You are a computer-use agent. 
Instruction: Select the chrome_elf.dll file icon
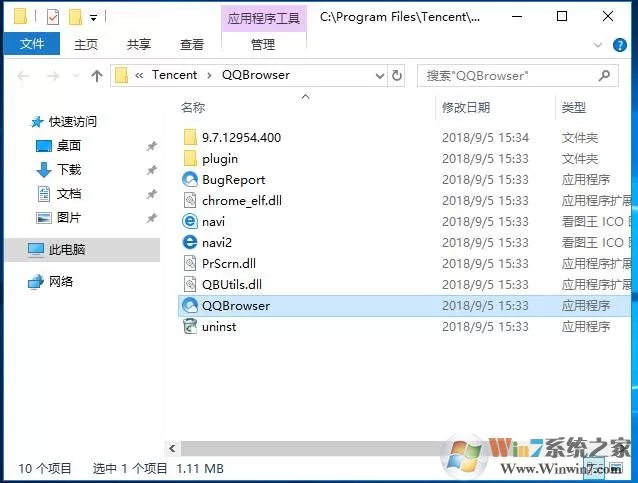190,201
